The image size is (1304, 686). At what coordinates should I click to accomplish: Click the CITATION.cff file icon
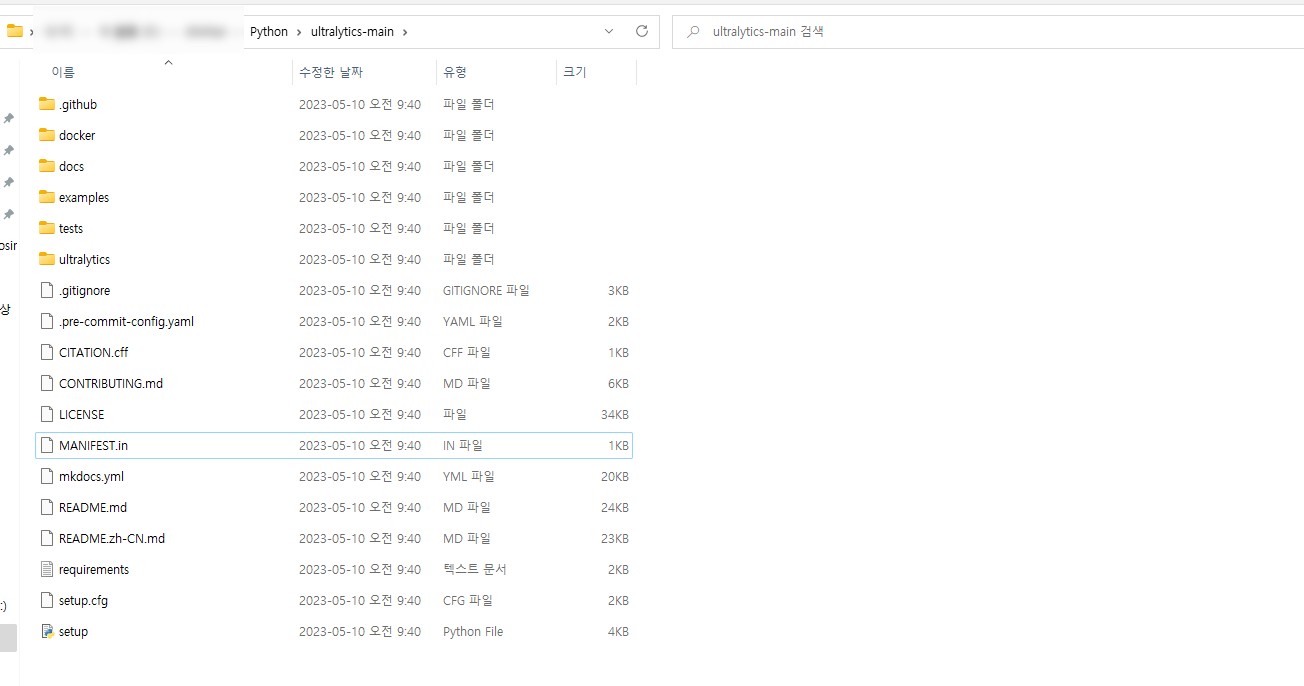tap(46, 352)
